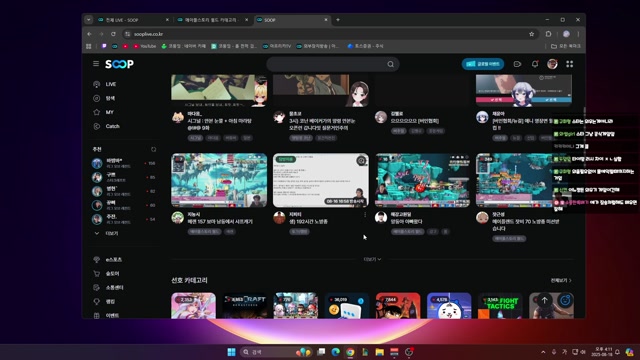Refresh the 추천 recommended streamers list
The height and width of the screenshot is (360, 640).
point(153,149)
